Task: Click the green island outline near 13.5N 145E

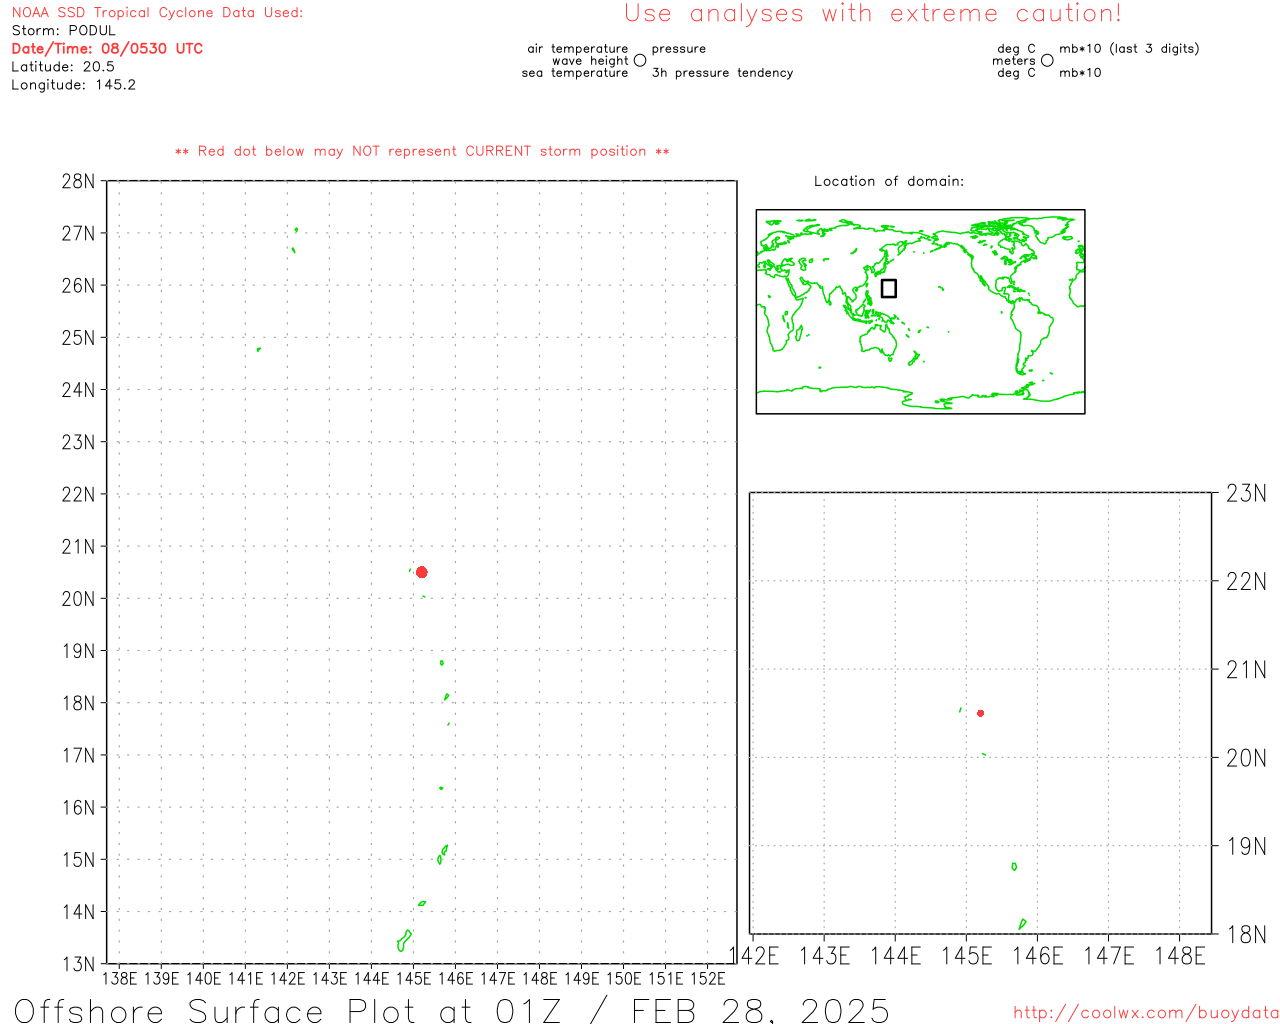Action: (404, 940)
